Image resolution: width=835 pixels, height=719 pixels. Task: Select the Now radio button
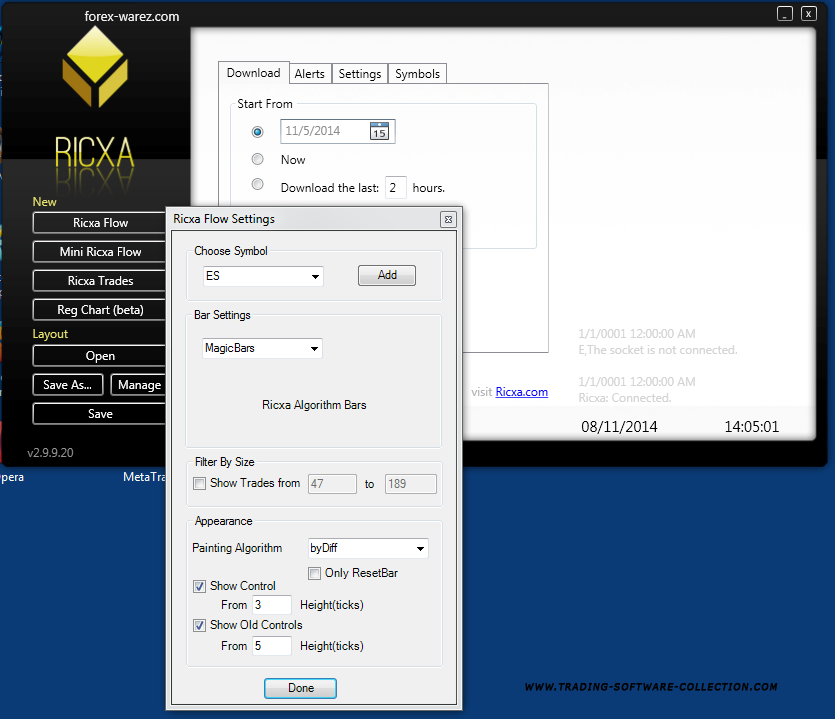click(258, 159)
